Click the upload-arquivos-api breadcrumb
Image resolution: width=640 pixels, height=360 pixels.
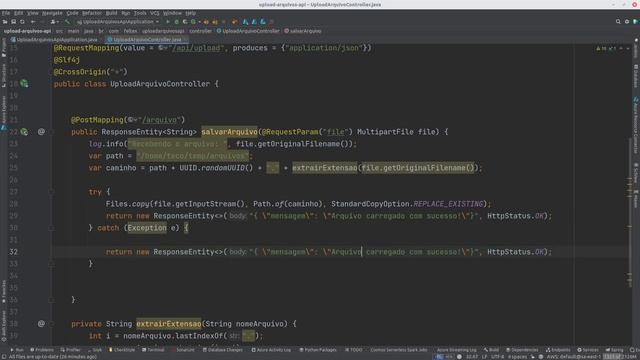[27, 31]
